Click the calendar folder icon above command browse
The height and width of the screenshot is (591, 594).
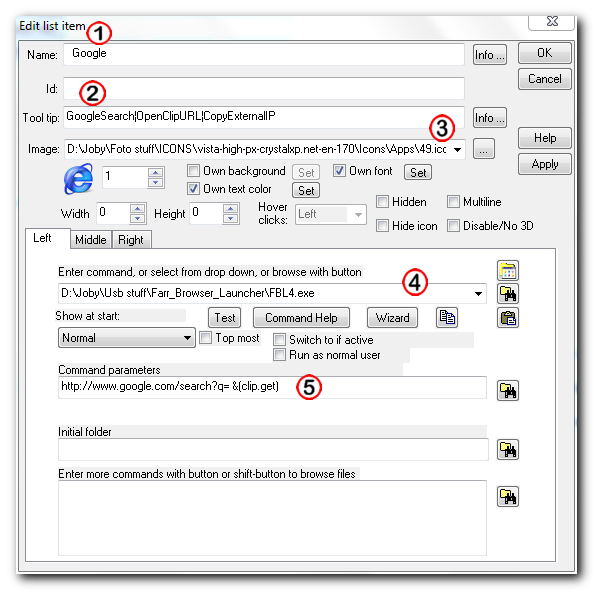click(508, 271)
